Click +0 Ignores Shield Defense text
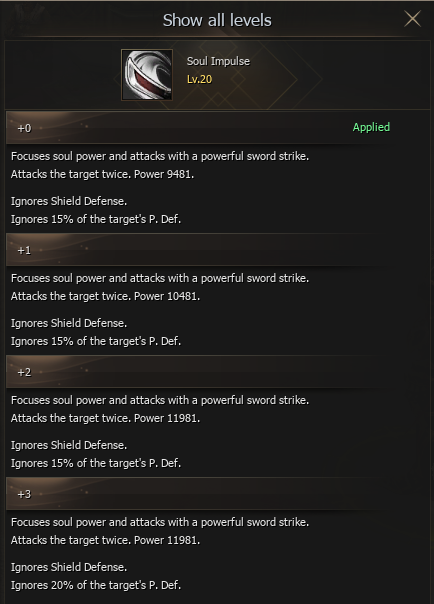 [69, 201]
